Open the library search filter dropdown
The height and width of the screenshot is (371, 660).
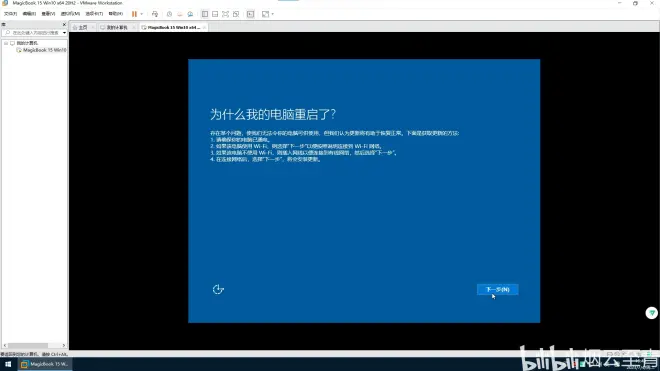(64, 32)
